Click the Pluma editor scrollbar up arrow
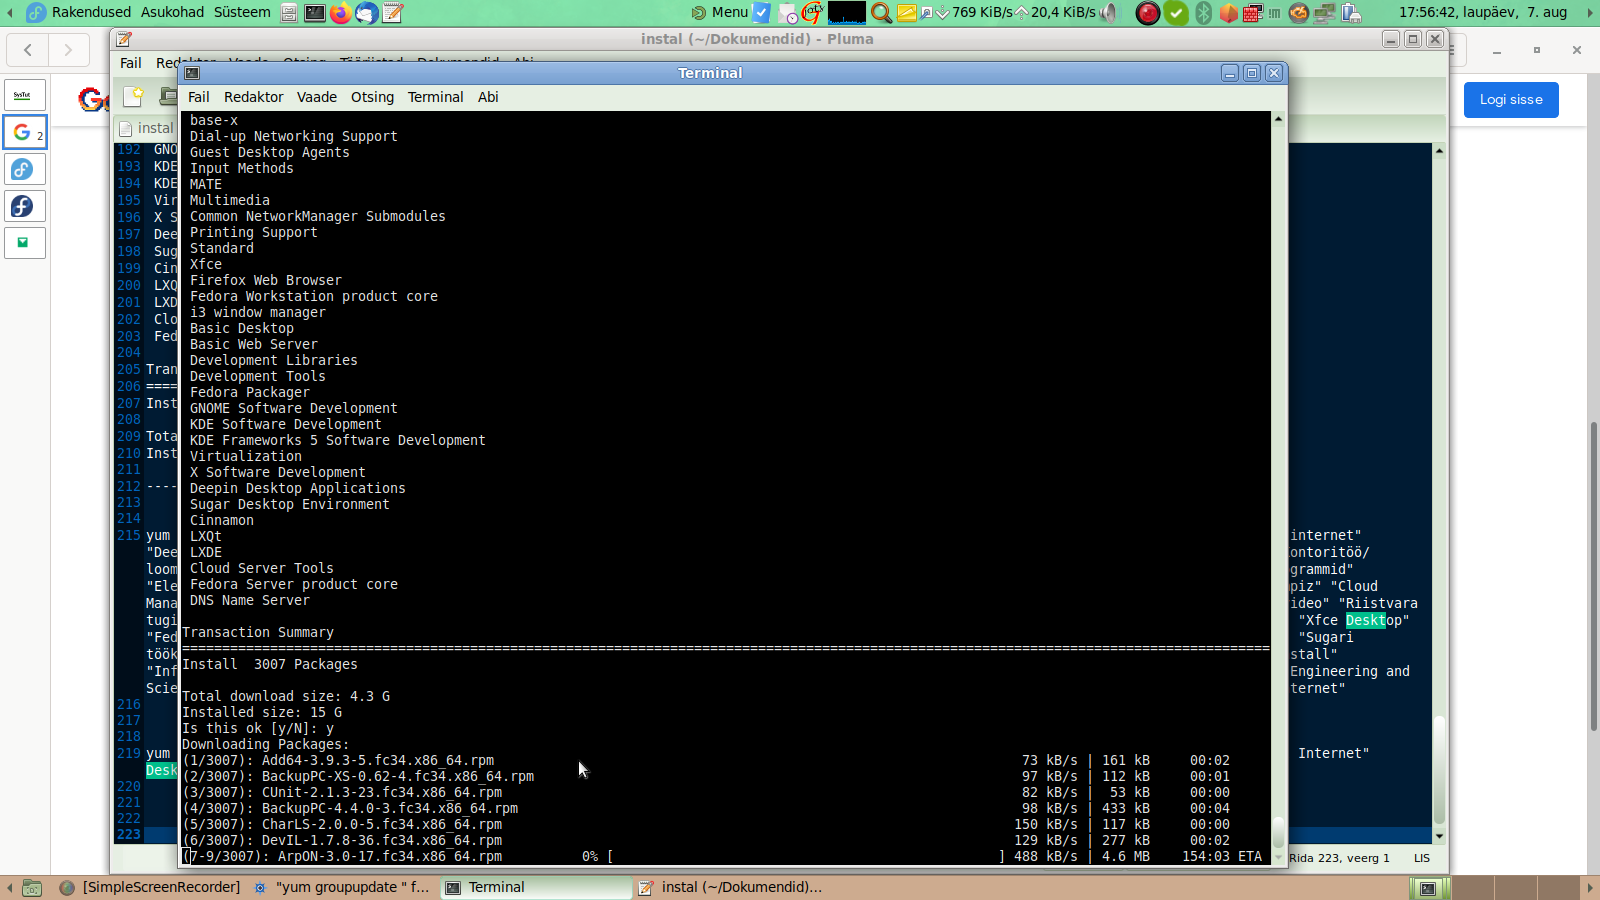 pyautogui.click(x=1439, y=150)
